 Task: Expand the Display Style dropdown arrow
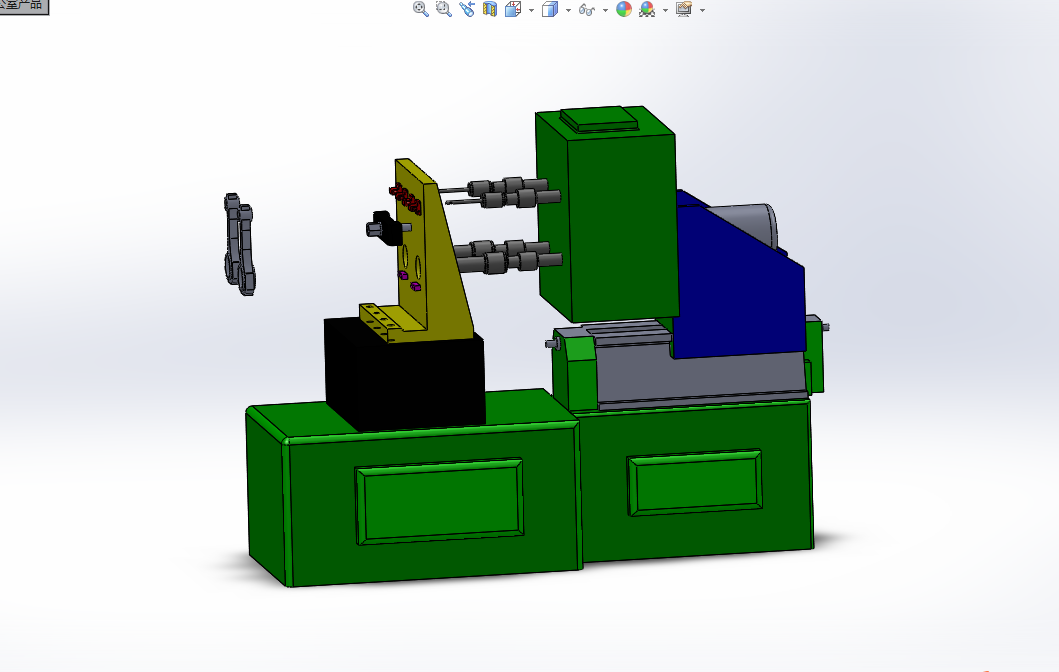coord(568,10)
